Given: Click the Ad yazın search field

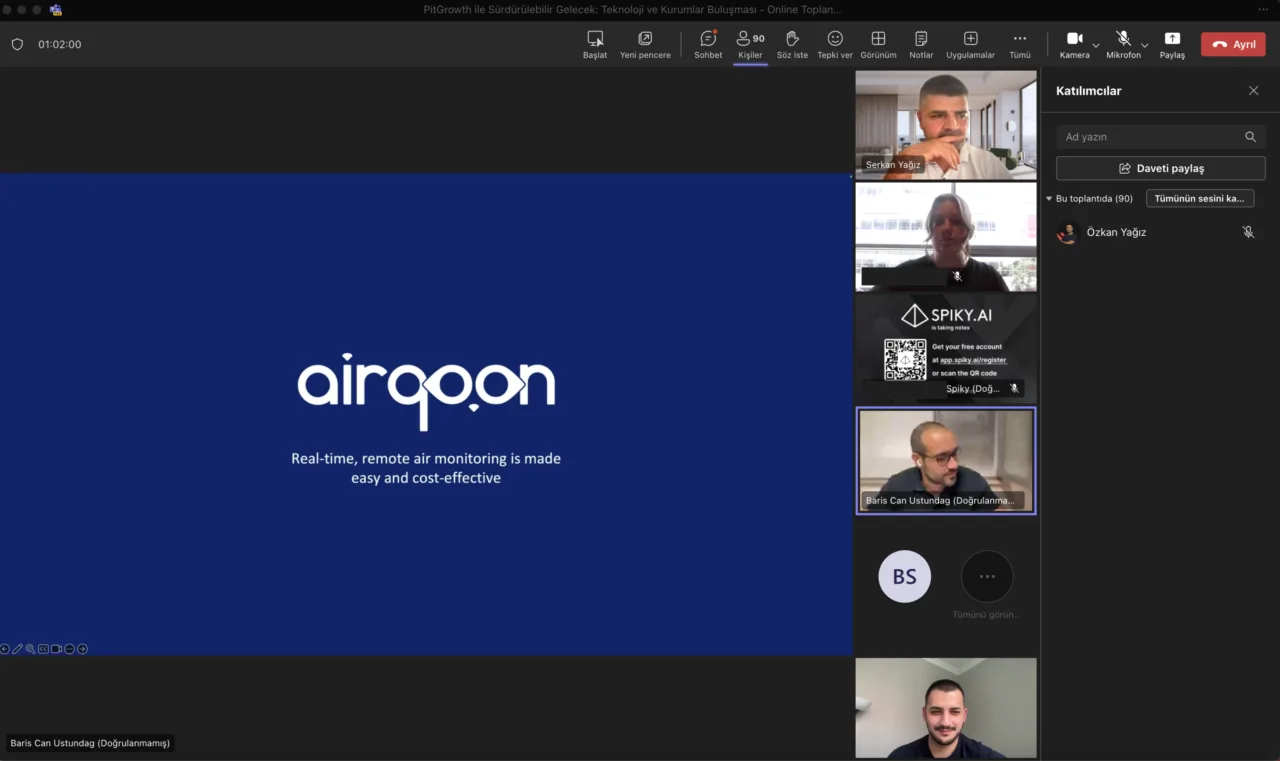Looking at the screenshot, I should 1160,137.
